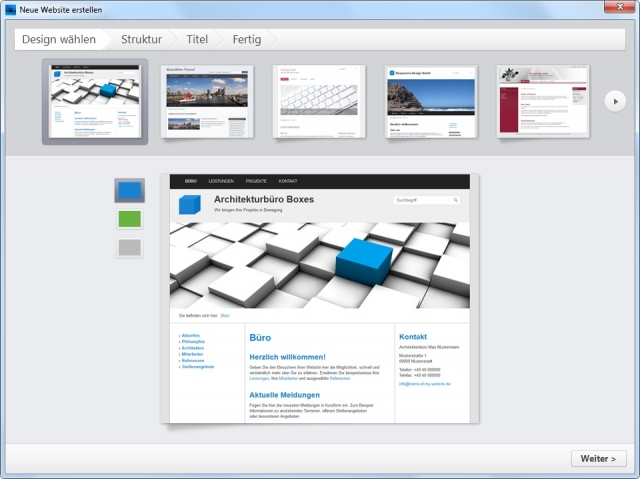
Task: Choose the harbor ship photo design thumbnail
Action: pyautogui.click(x=207, y=101)
